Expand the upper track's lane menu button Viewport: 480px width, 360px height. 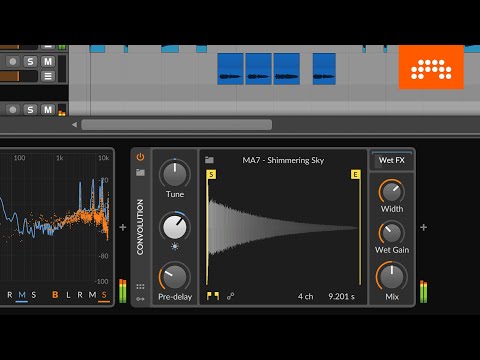(x=48, y=76)
